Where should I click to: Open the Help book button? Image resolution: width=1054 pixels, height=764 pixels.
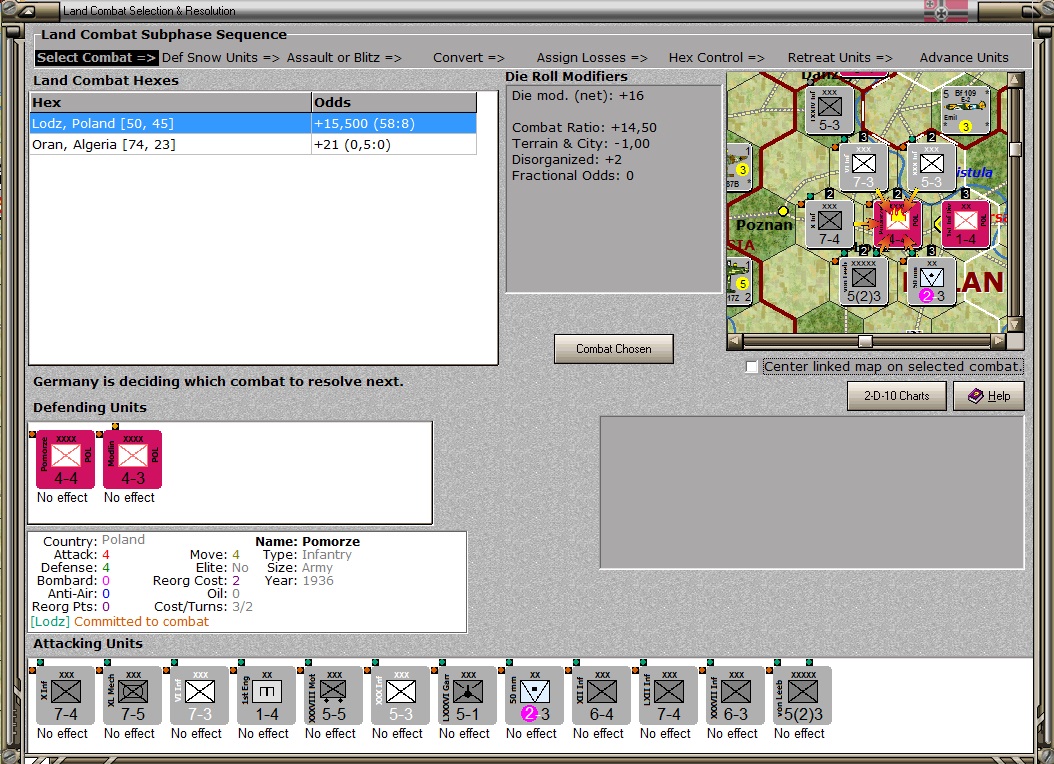coord(989,396)
